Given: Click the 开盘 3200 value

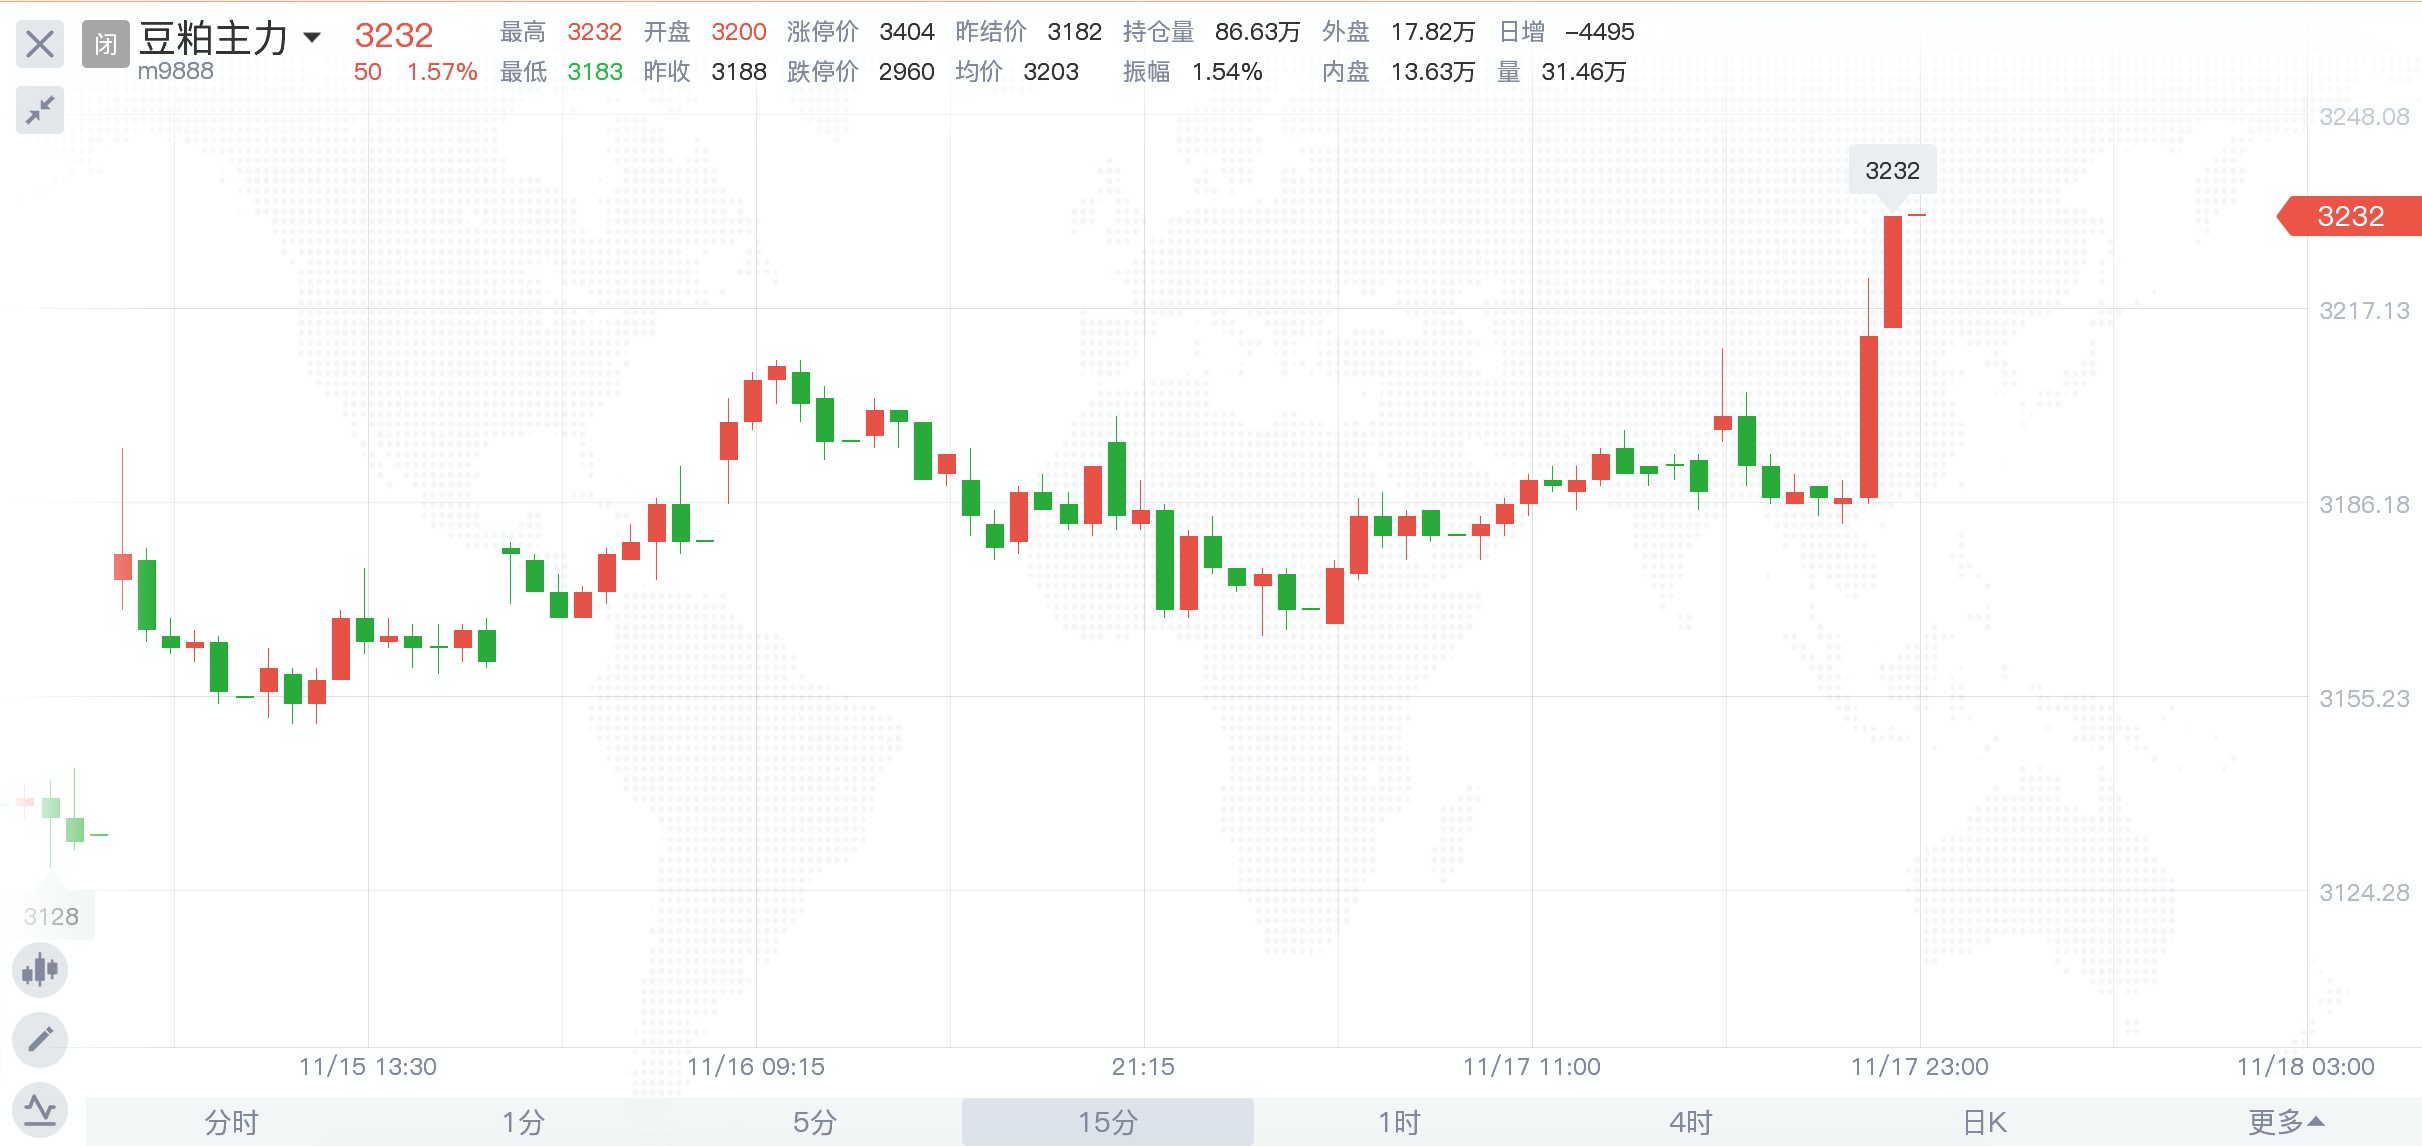Looking at the screenshot, I should coord(739,32).
